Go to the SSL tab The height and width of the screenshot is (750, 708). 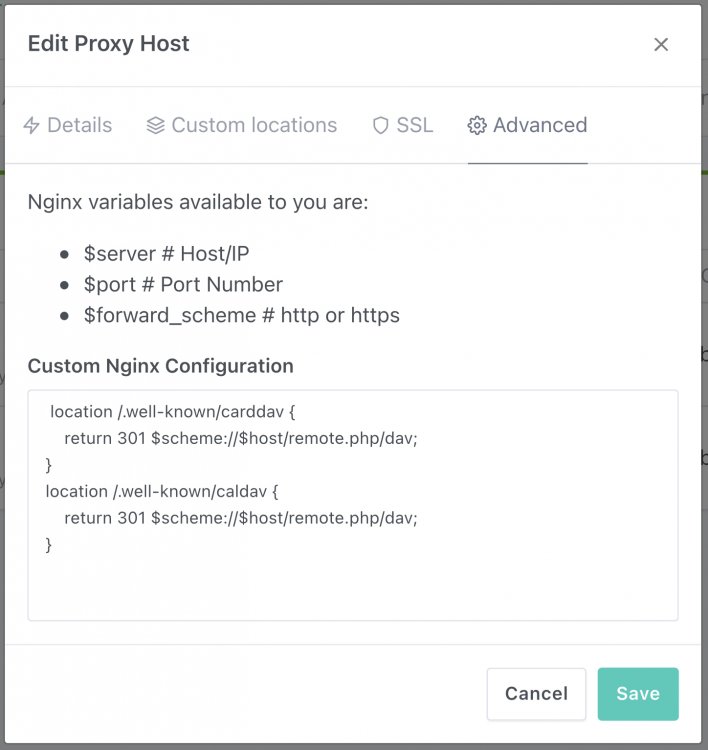(403, 125)
